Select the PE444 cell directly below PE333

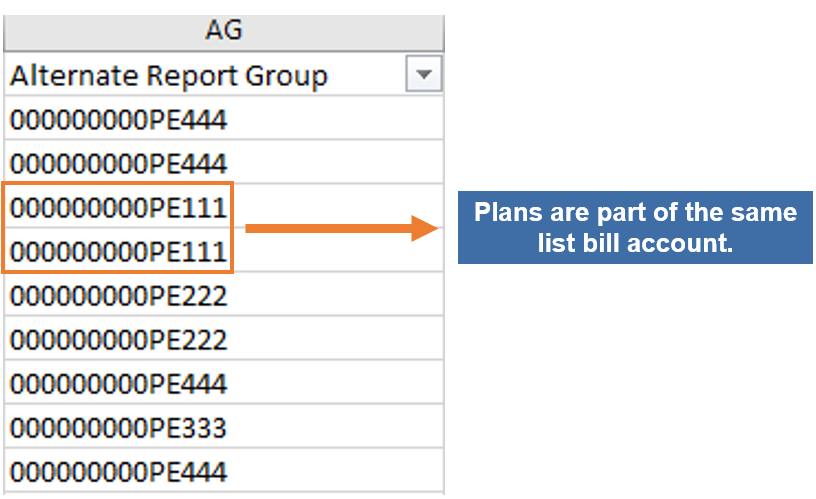click(x=120, y=471)
